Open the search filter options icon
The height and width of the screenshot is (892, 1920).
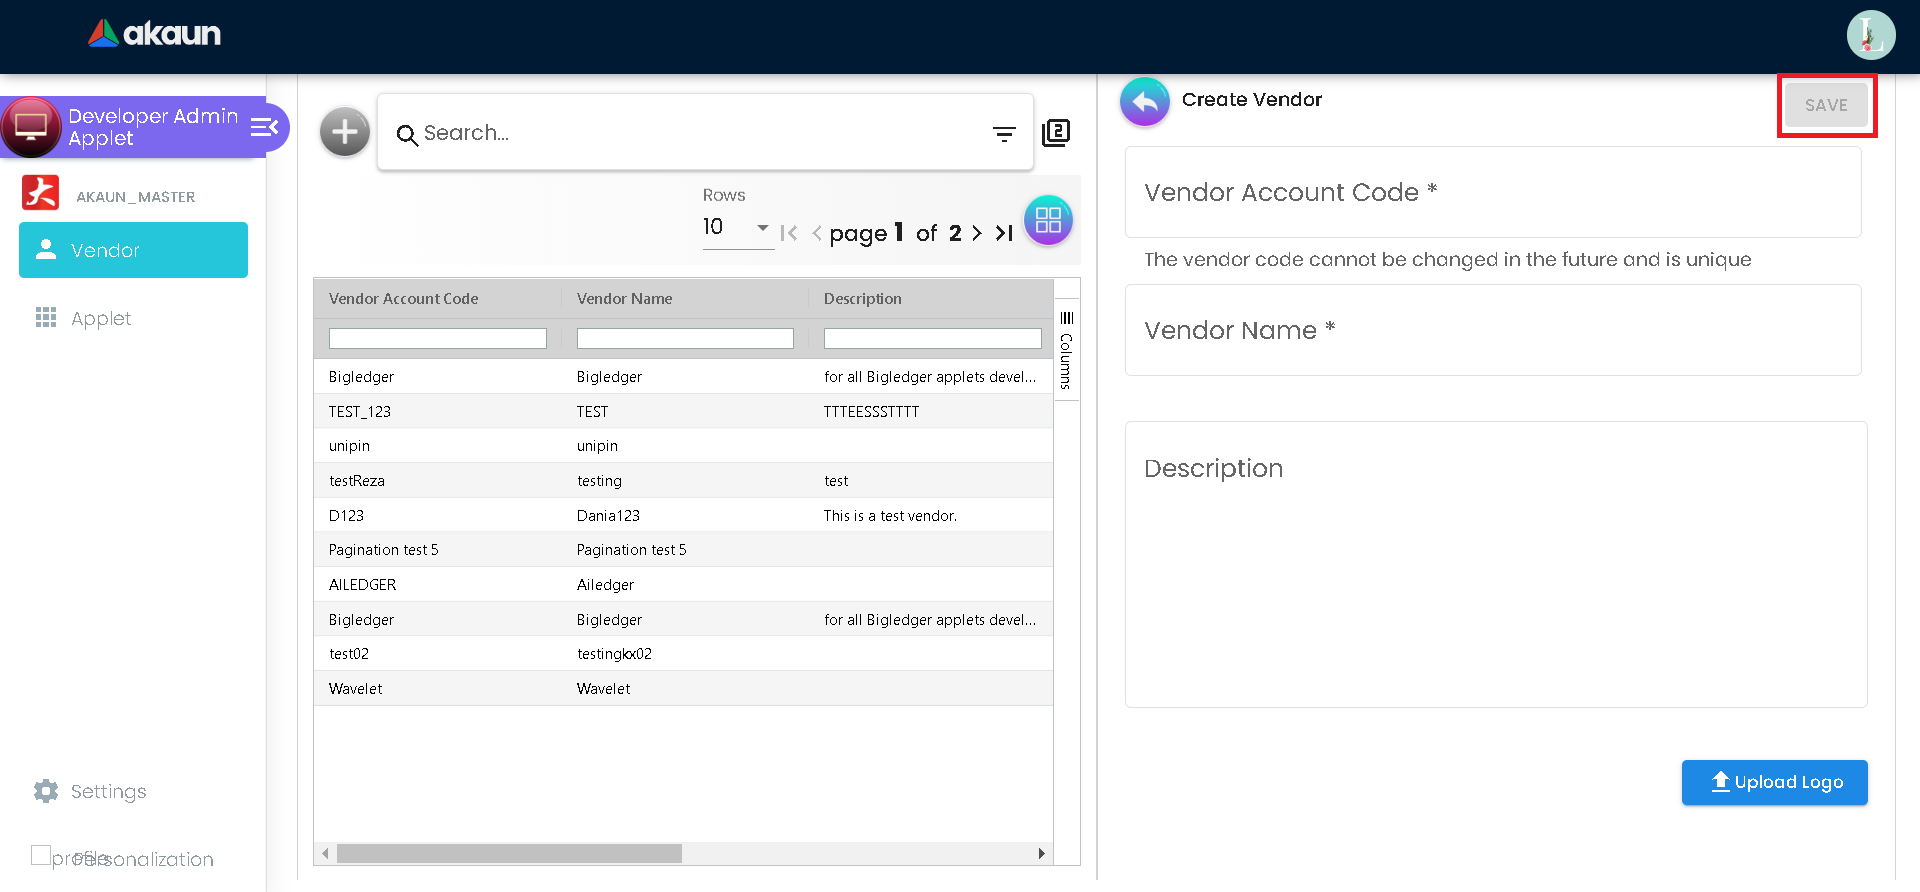[1004, 134]
